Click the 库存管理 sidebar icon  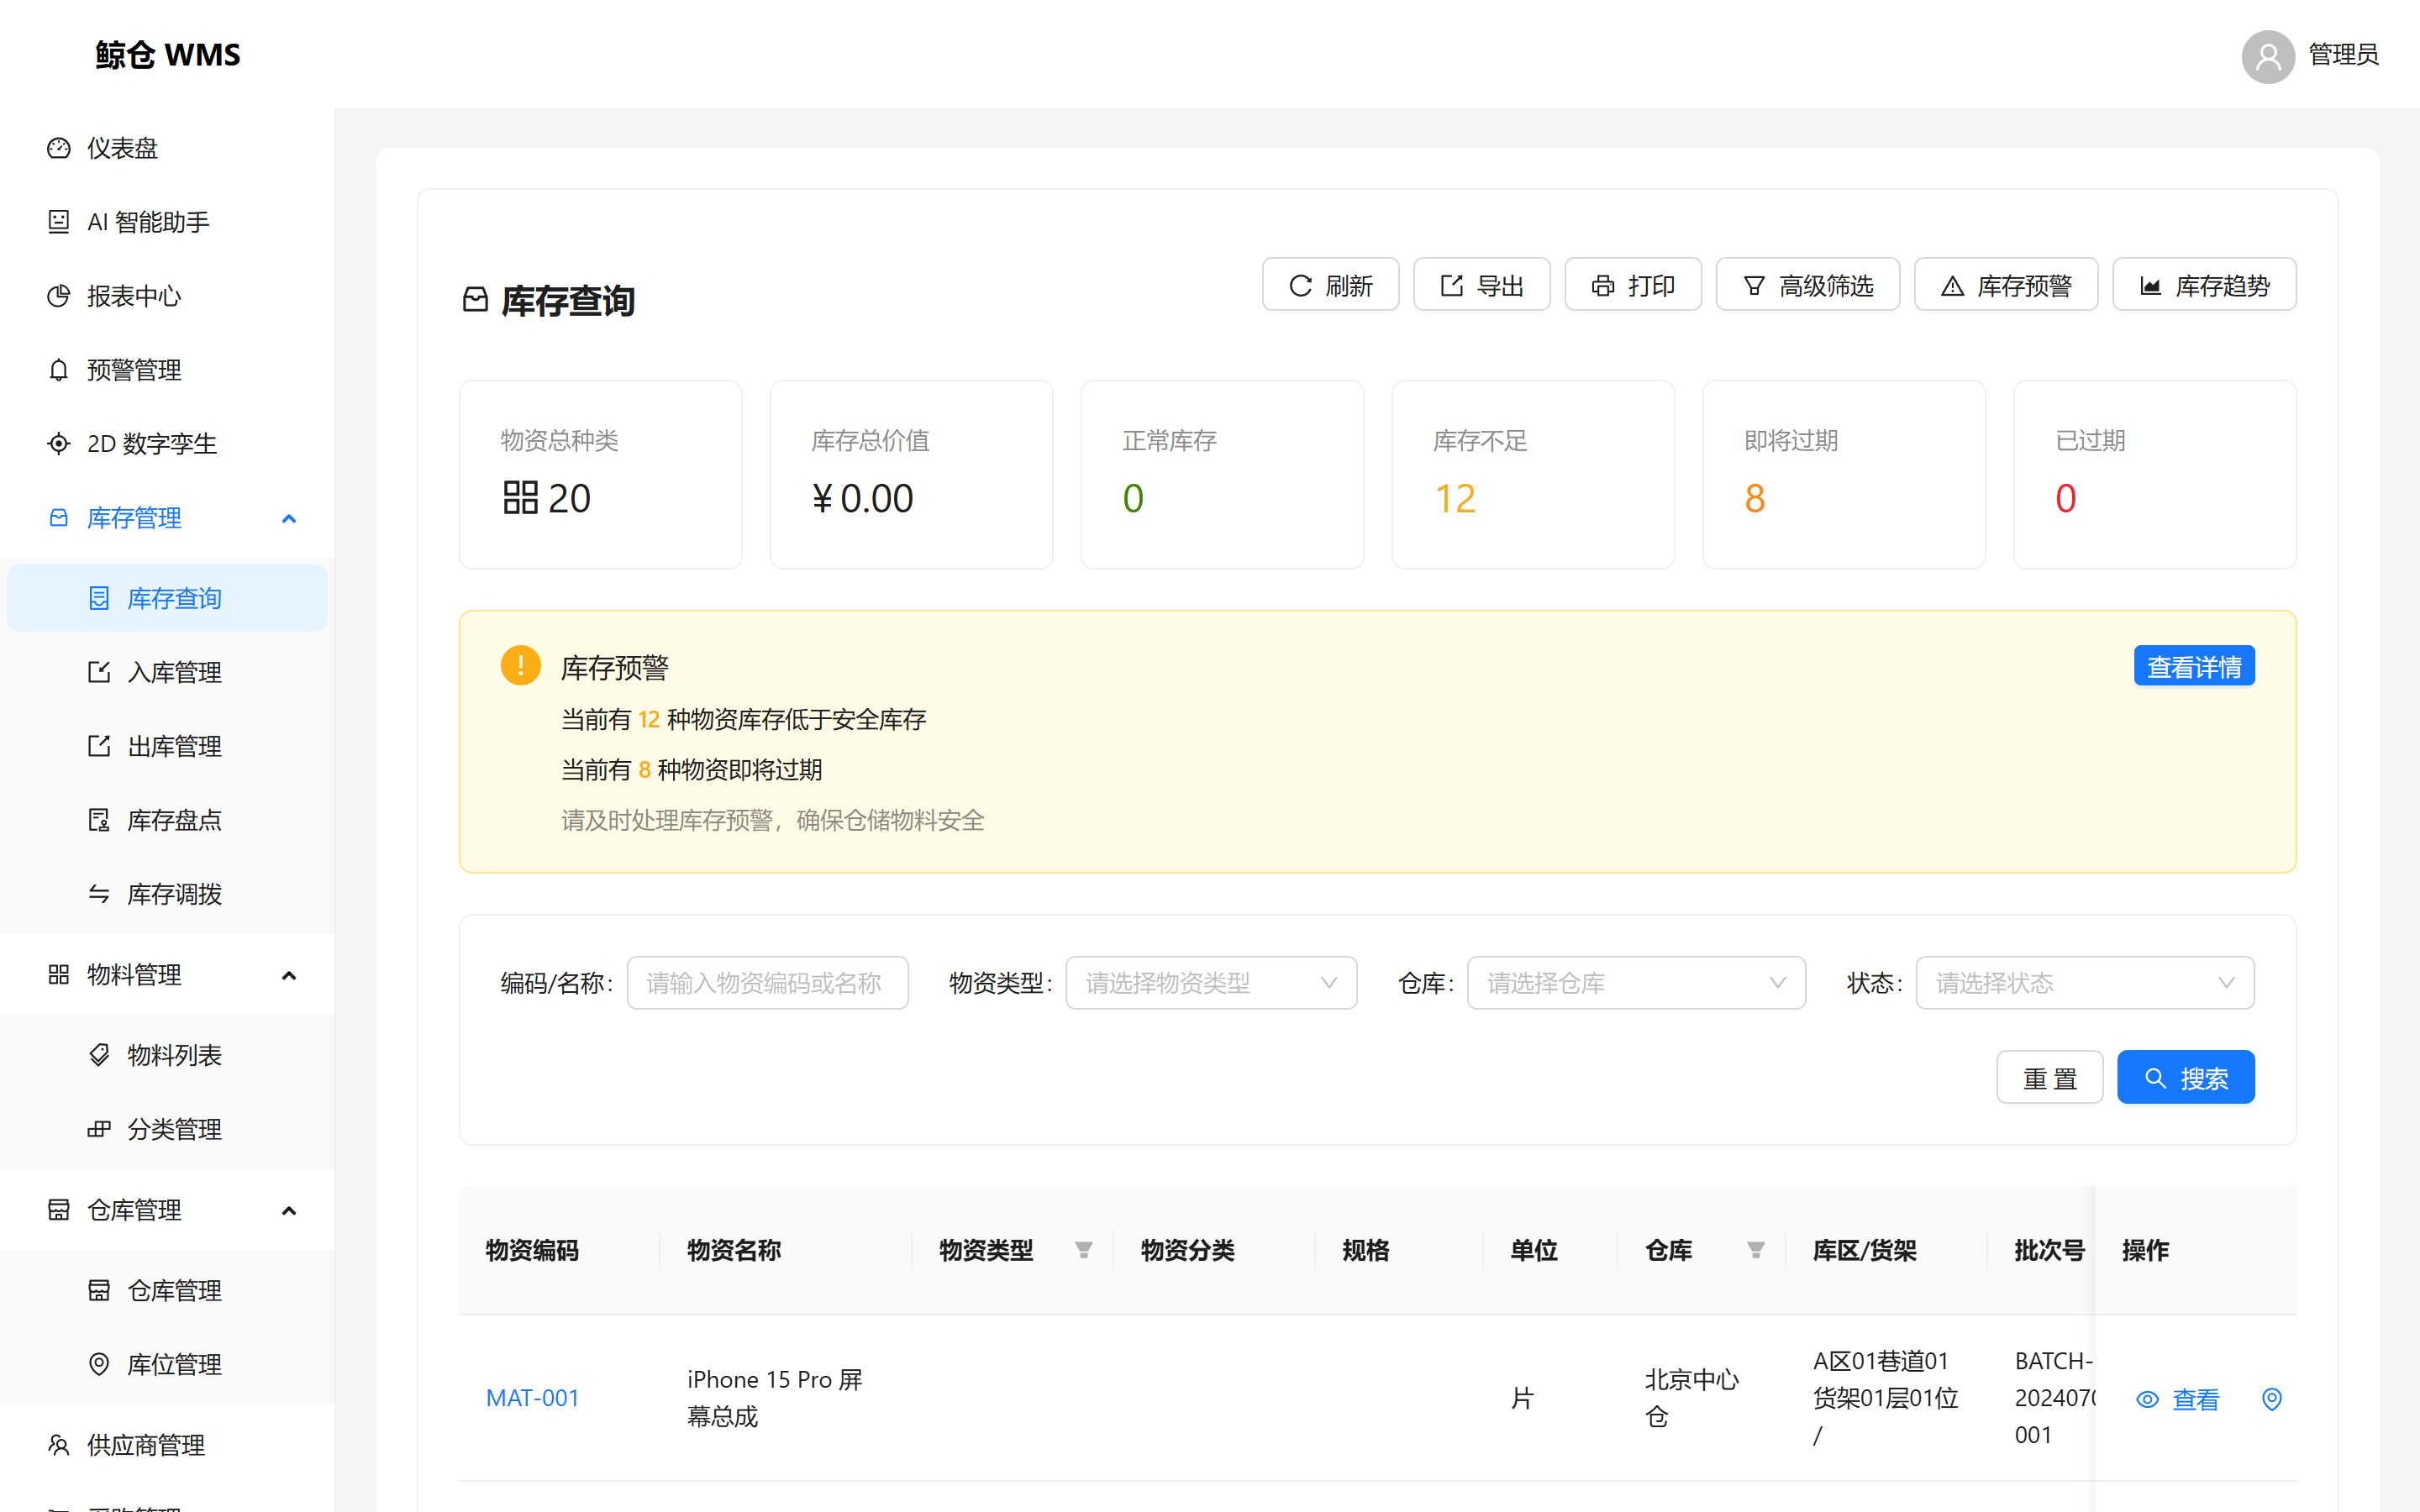59,518
